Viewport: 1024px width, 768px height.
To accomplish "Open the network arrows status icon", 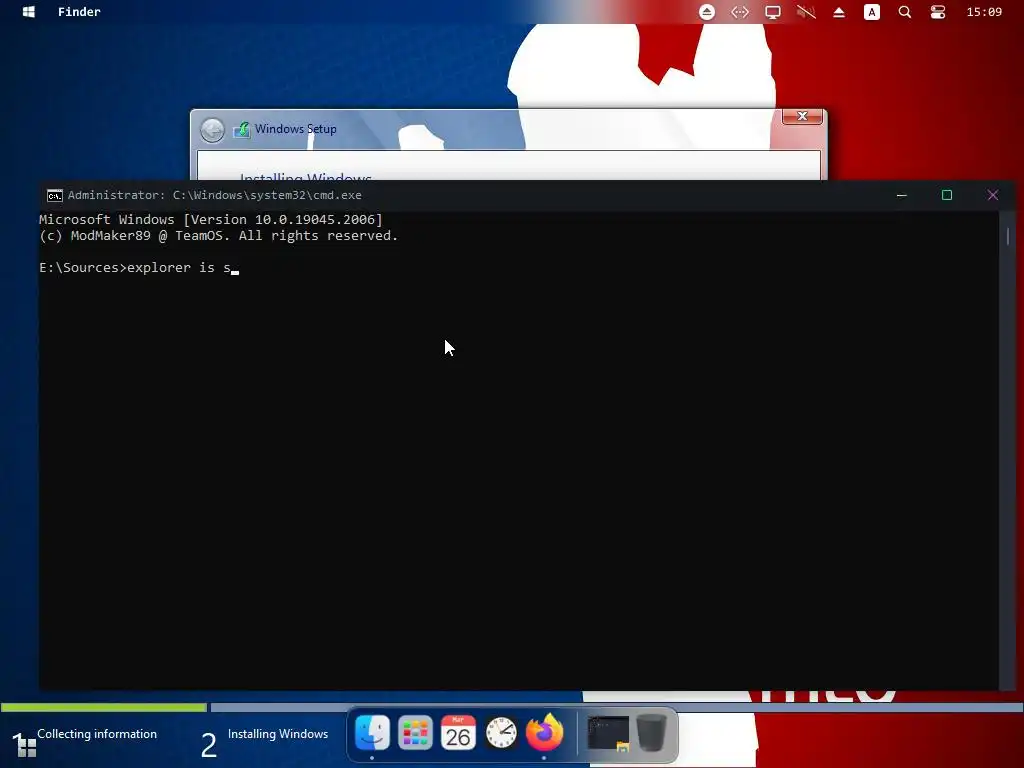I will 740,12.
